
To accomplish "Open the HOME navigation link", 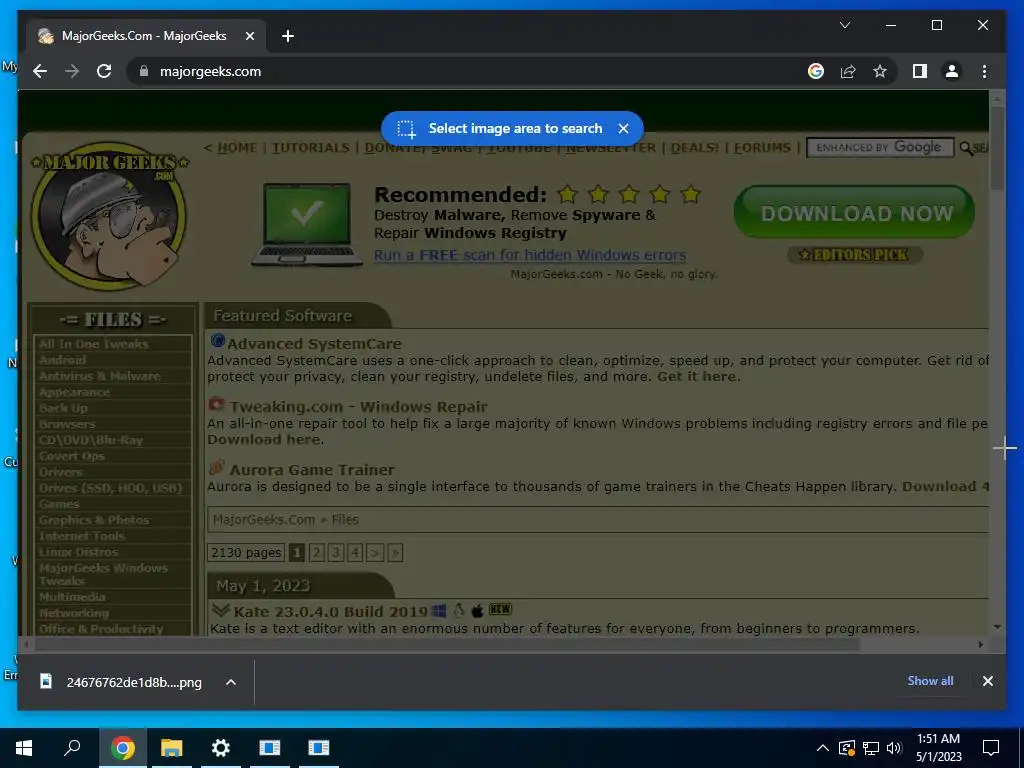I will [x=236, y=148].
